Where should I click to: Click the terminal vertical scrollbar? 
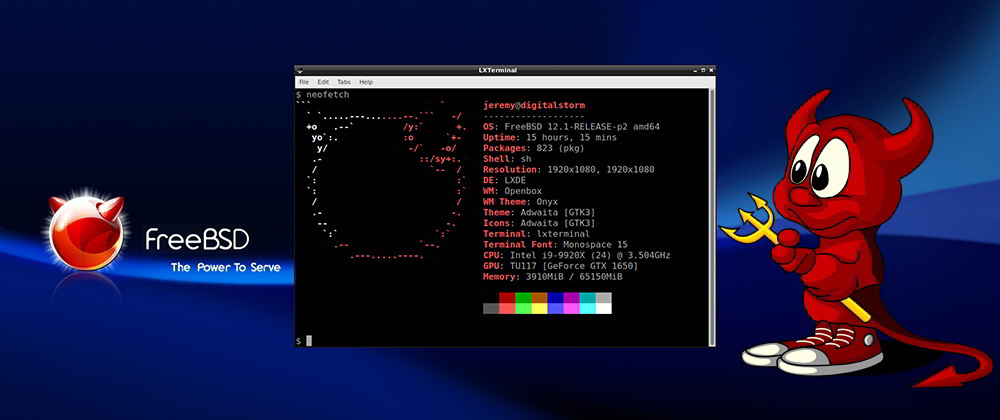[x=712, y=217]
